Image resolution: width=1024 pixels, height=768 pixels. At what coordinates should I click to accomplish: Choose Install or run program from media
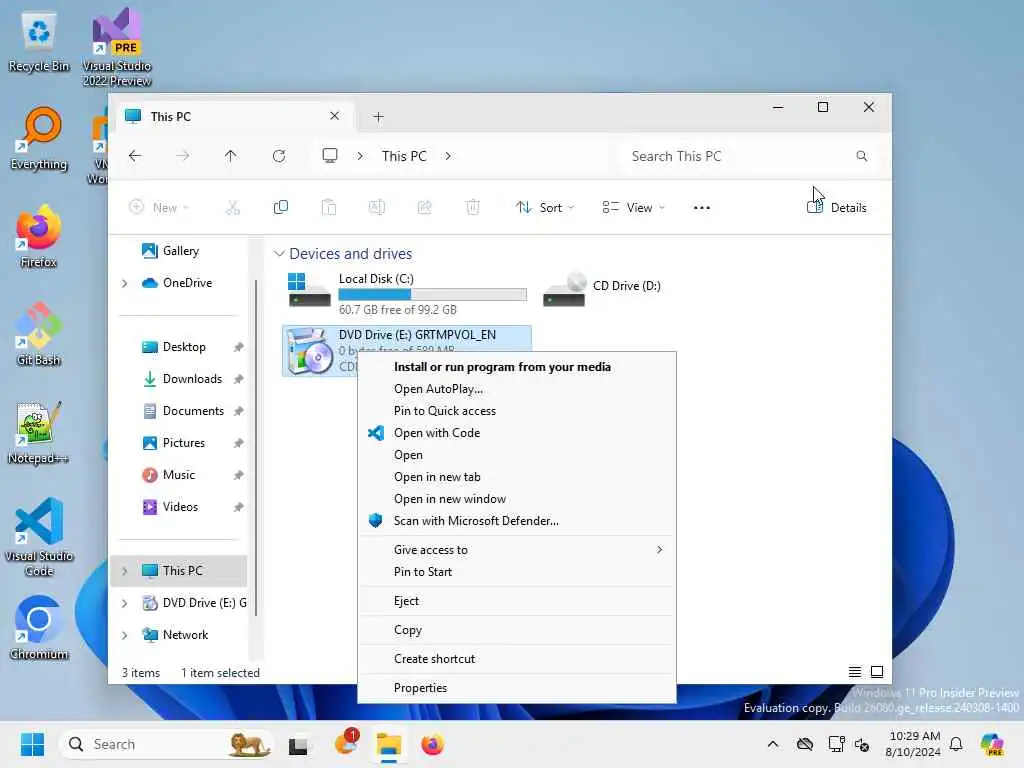pos(517,367)
